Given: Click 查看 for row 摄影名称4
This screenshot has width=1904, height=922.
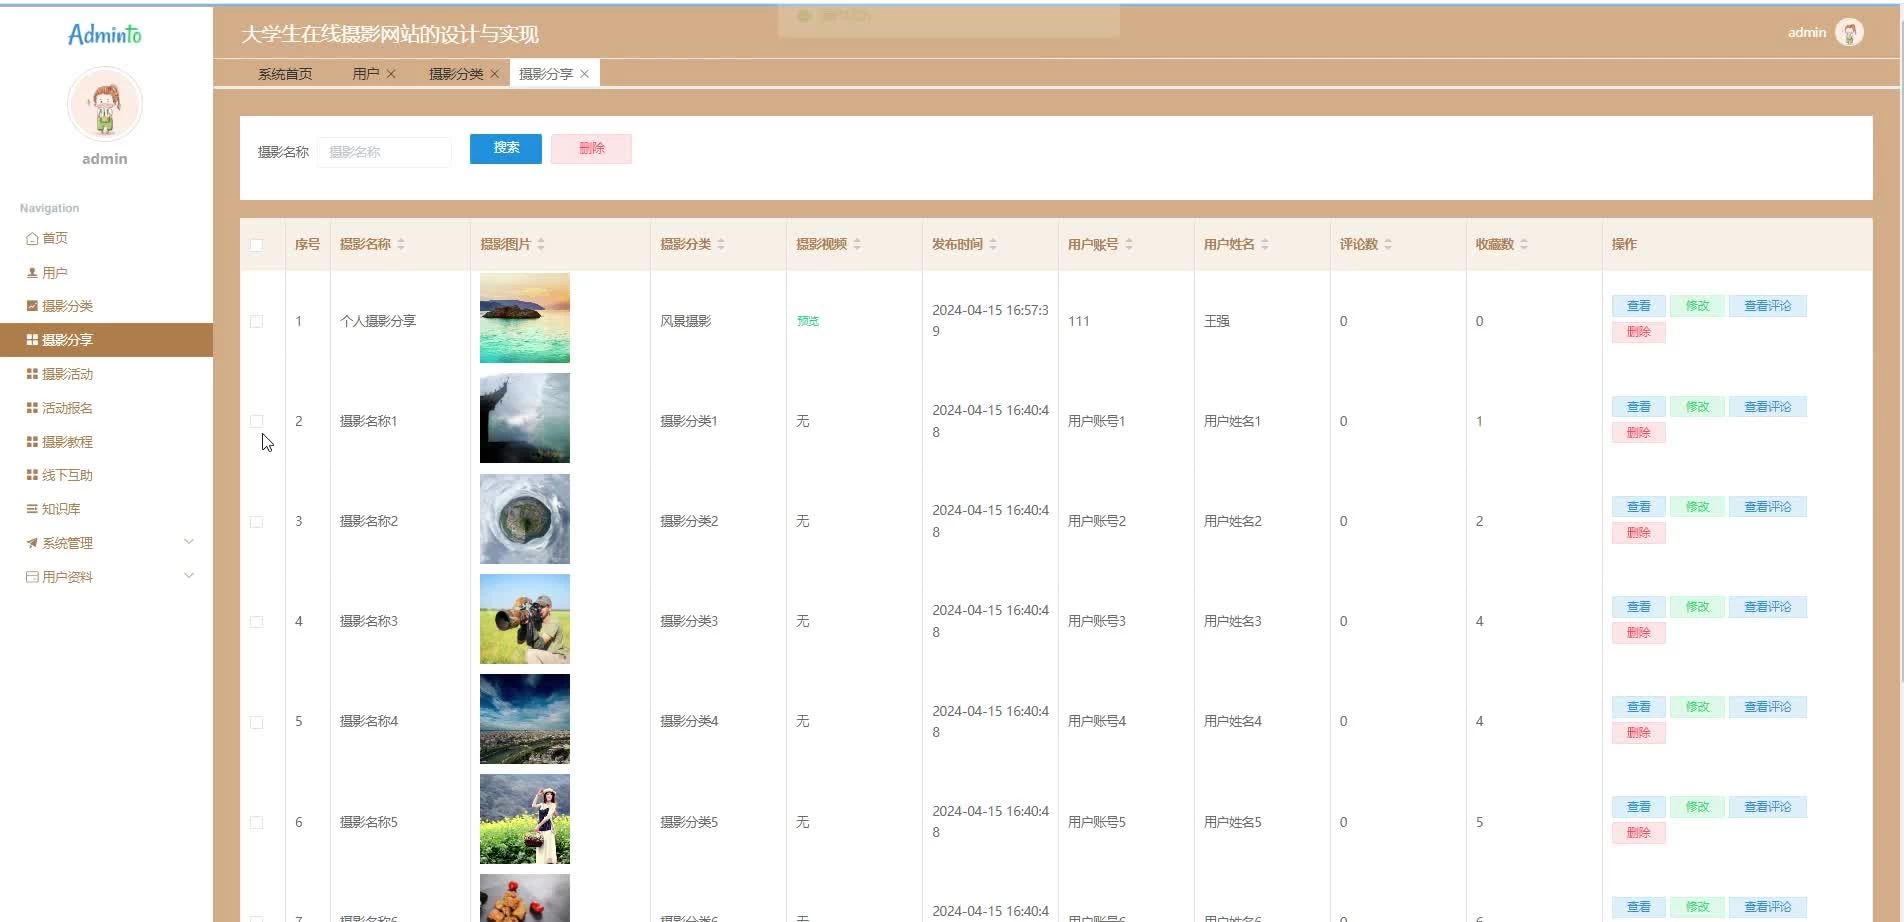Looking at the screenshot, I should point(1638,707).
